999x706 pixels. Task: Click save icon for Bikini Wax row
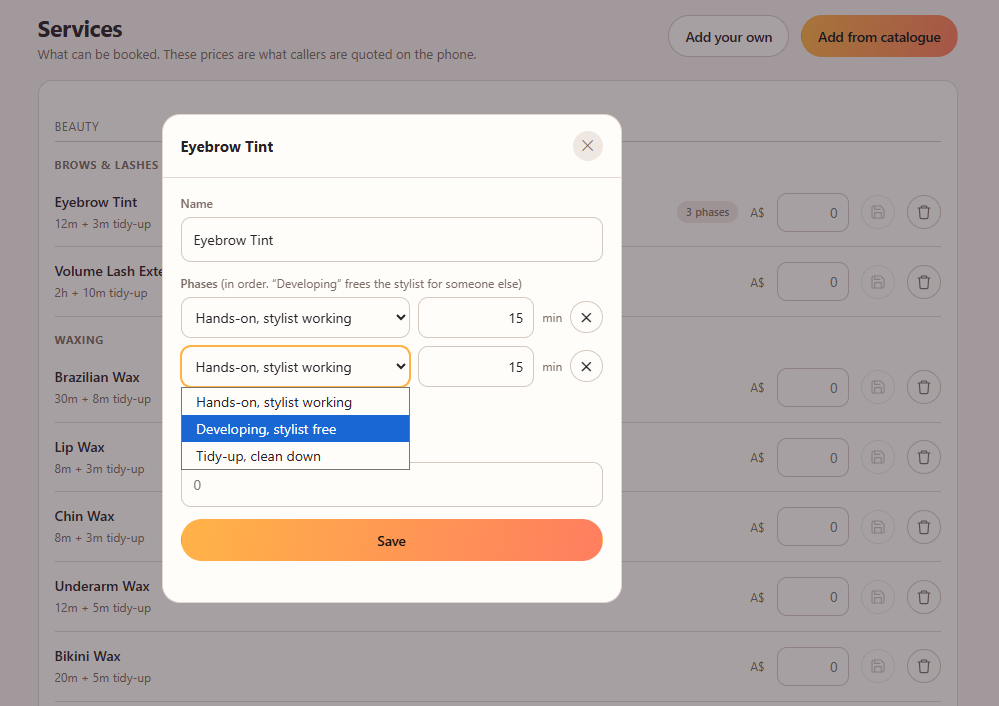877,666
